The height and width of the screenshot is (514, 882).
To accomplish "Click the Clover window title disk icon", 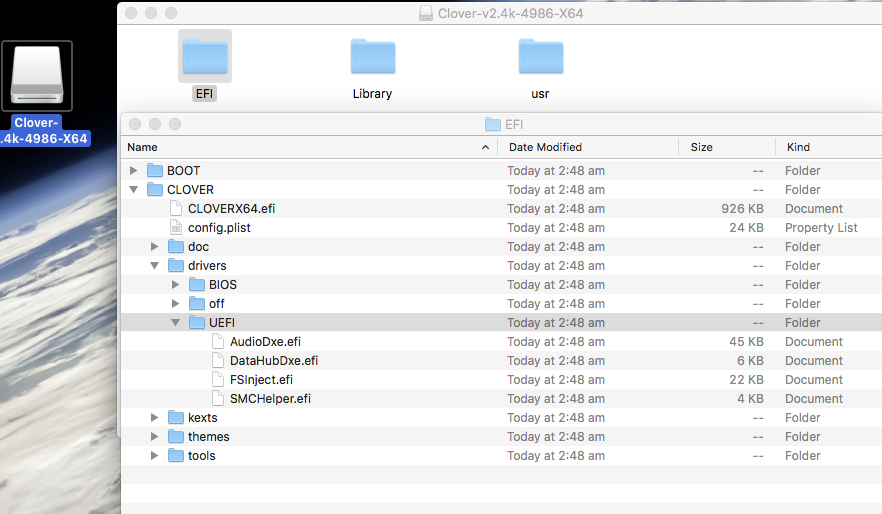I will [x=426, y=13].
